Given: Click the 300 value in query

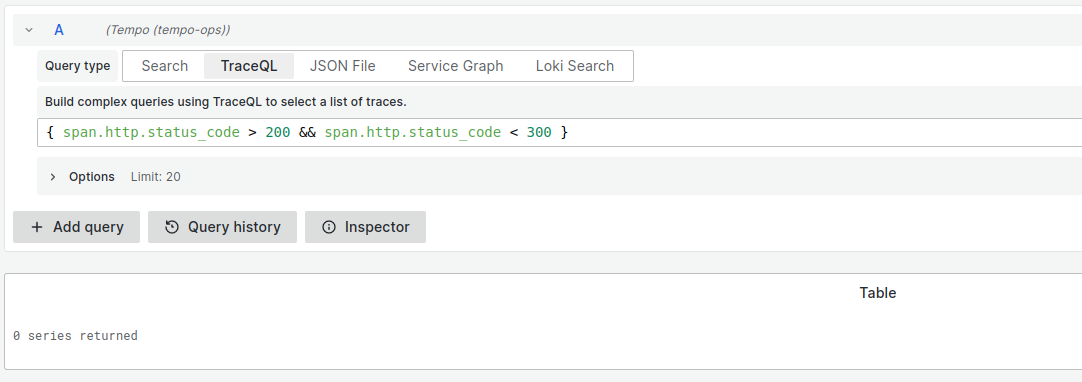Looking at the screenshot, I should pyautogui.click(x=539, y=132).
